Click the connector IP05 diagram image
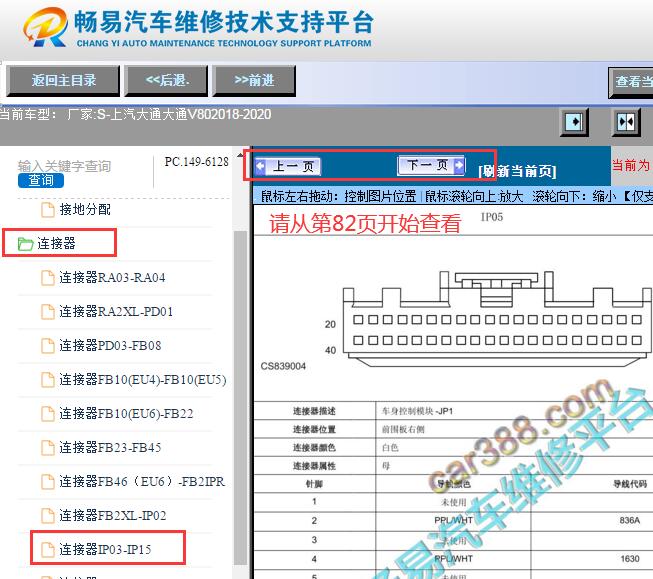This screenshot has height=579, width=653. pos(497,319)
